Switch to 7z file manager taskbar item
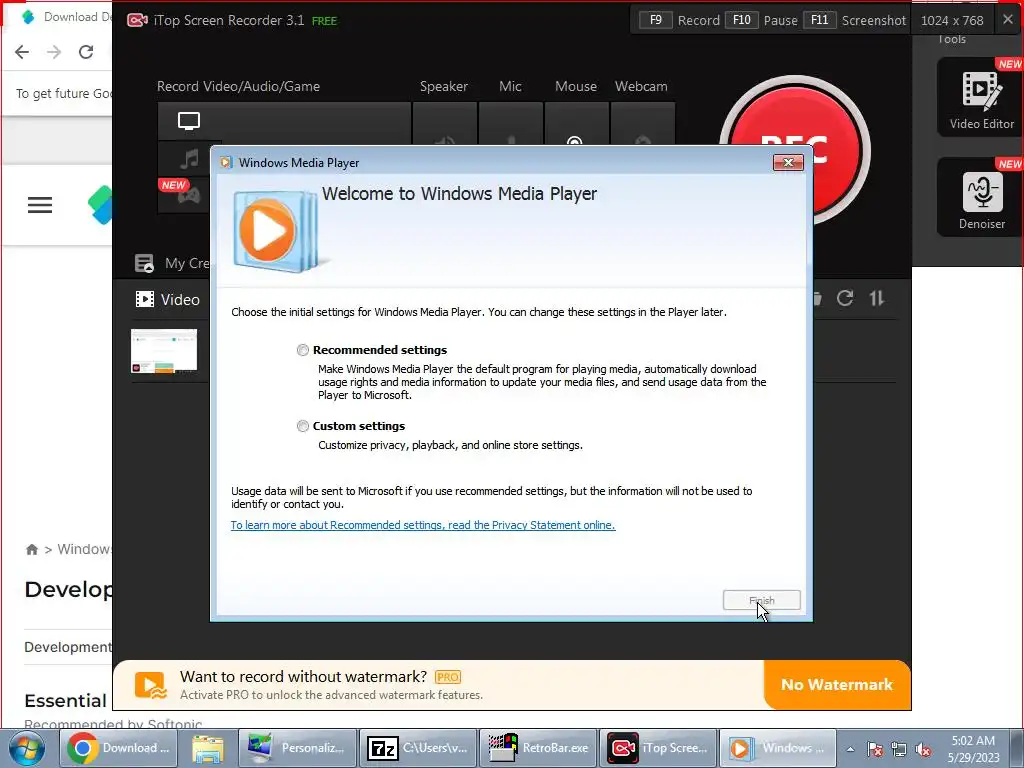 [x=418, y=748]
